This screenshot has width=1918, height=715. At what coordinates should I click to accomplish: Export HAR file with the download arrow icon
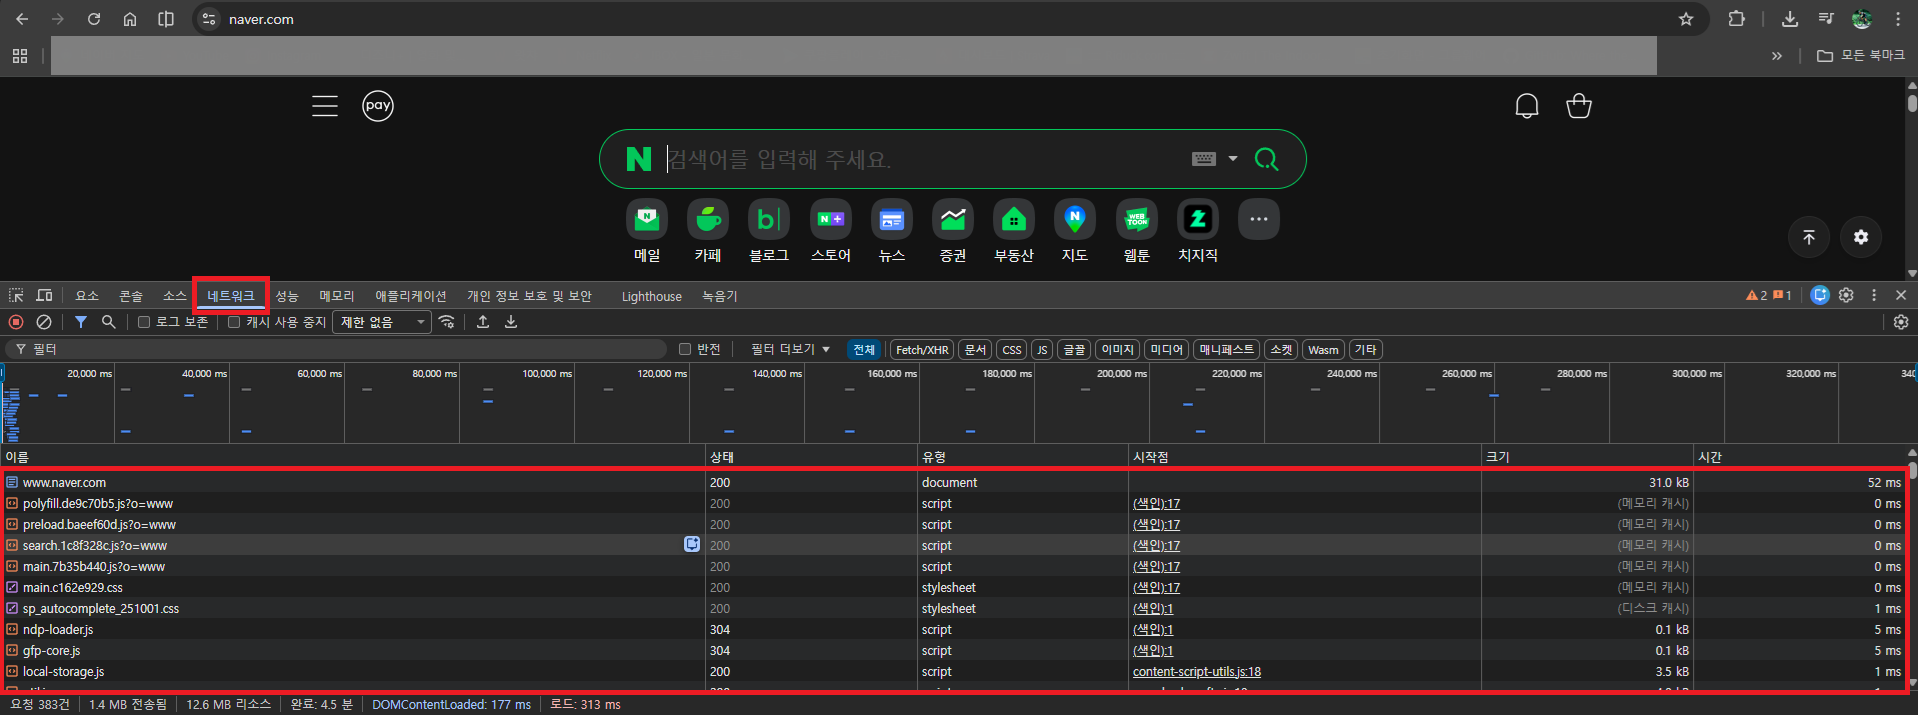pos(511,322)
